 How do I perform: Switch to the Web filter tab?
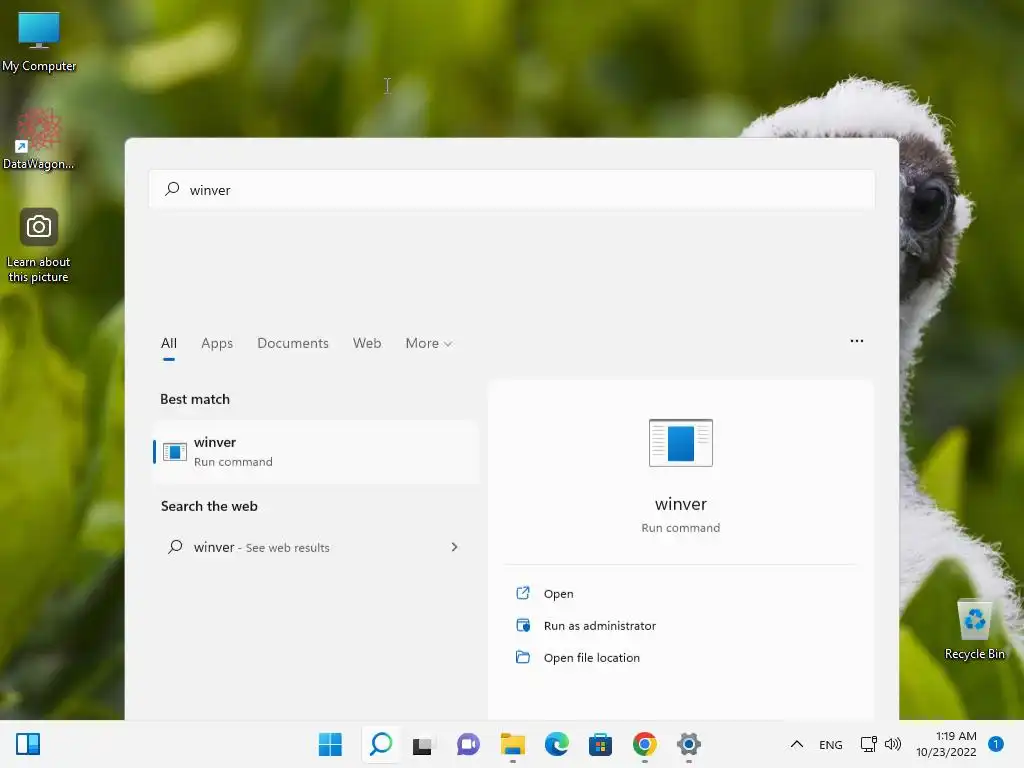[x=367, y=343]
